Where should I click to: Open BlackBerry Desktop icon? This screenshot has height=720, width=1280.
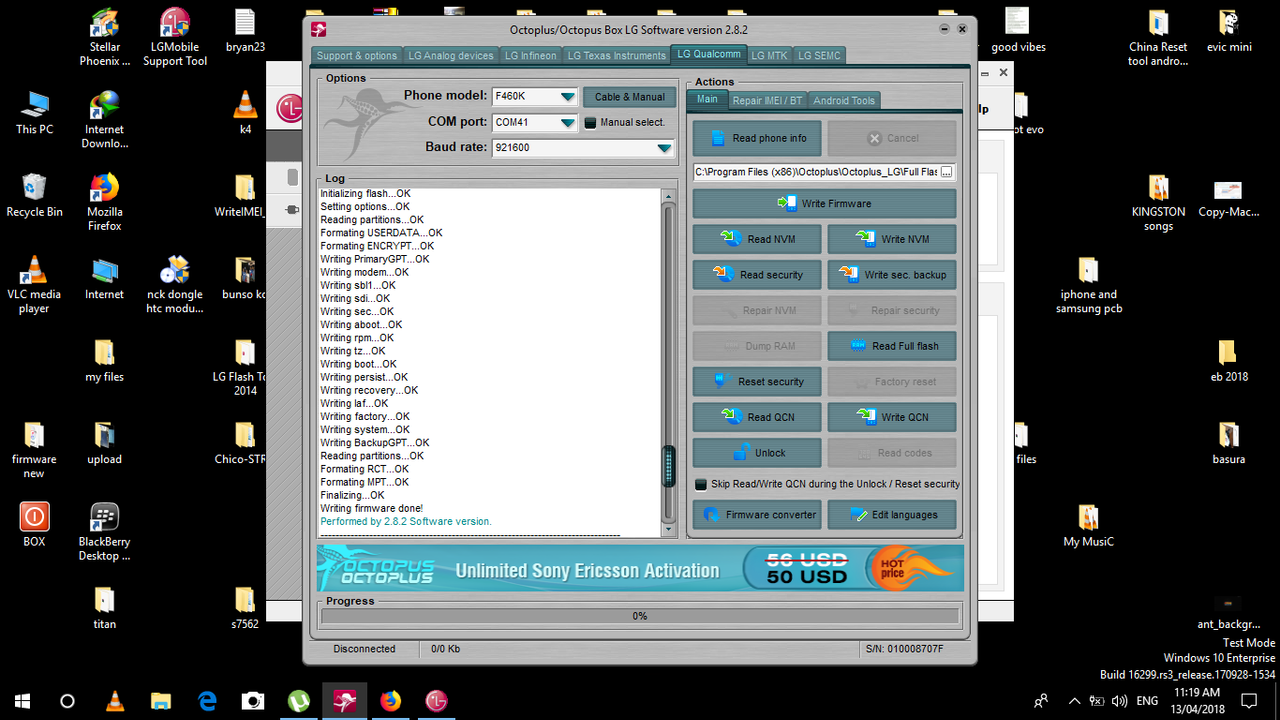[105, 532]
